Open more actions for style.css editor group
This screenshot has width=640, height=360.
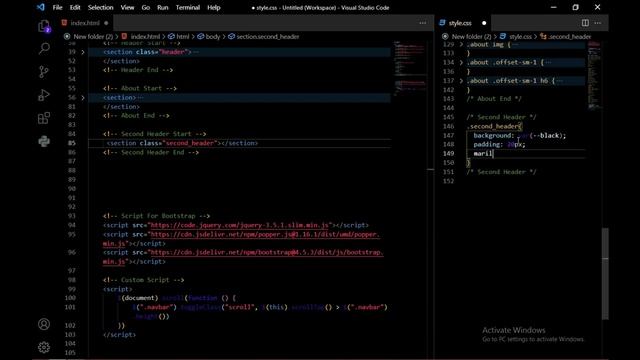(598, 23)
